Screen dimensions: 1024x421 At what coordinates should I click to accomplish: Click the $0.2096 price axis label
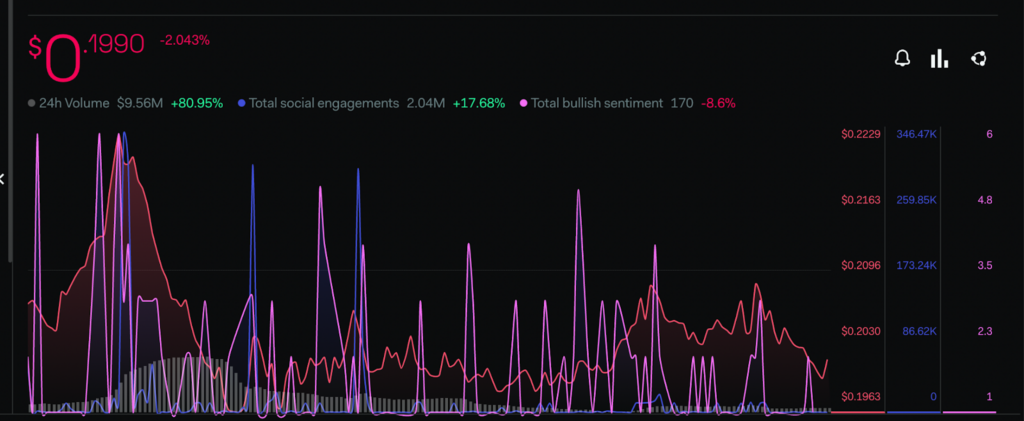861,266
